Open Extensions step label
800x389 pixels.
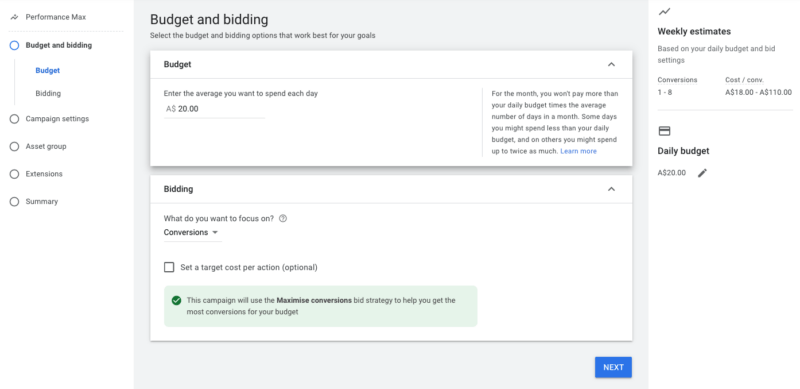44,174
